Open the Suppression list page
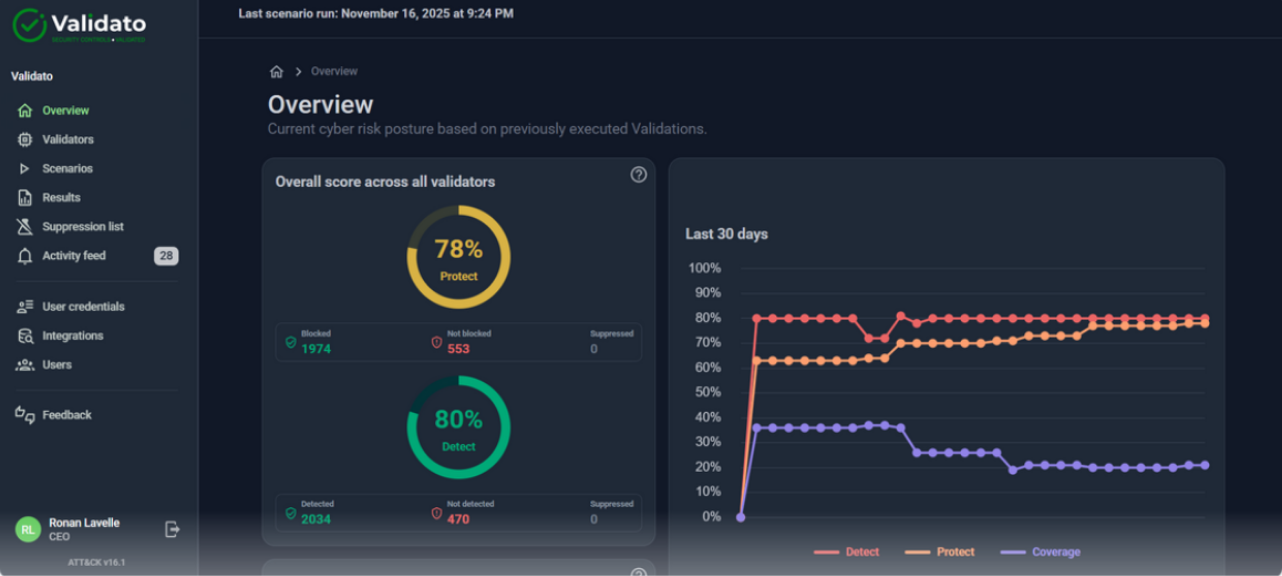The width and height of the screenshot is (1282, 576). pos(82,227)
